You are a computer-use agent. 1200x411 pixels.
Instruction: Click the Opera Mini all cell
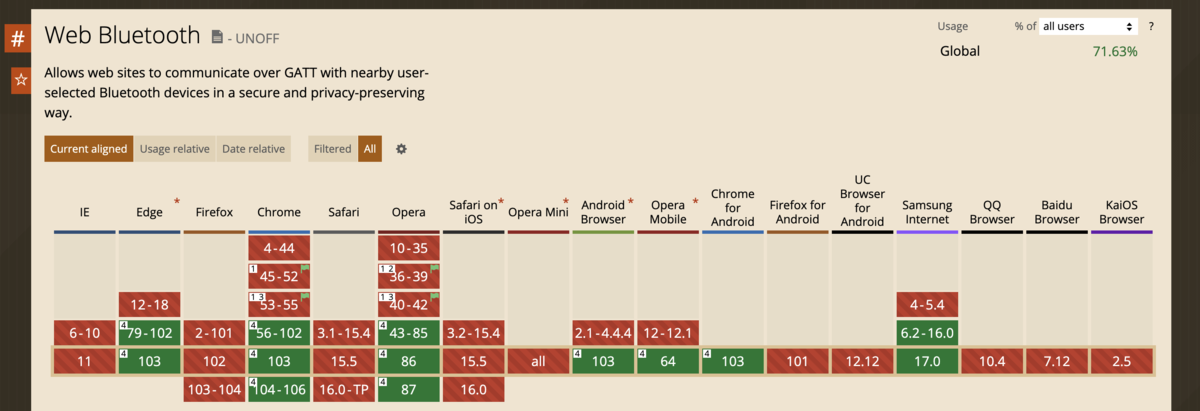click(x=538, y=361)
